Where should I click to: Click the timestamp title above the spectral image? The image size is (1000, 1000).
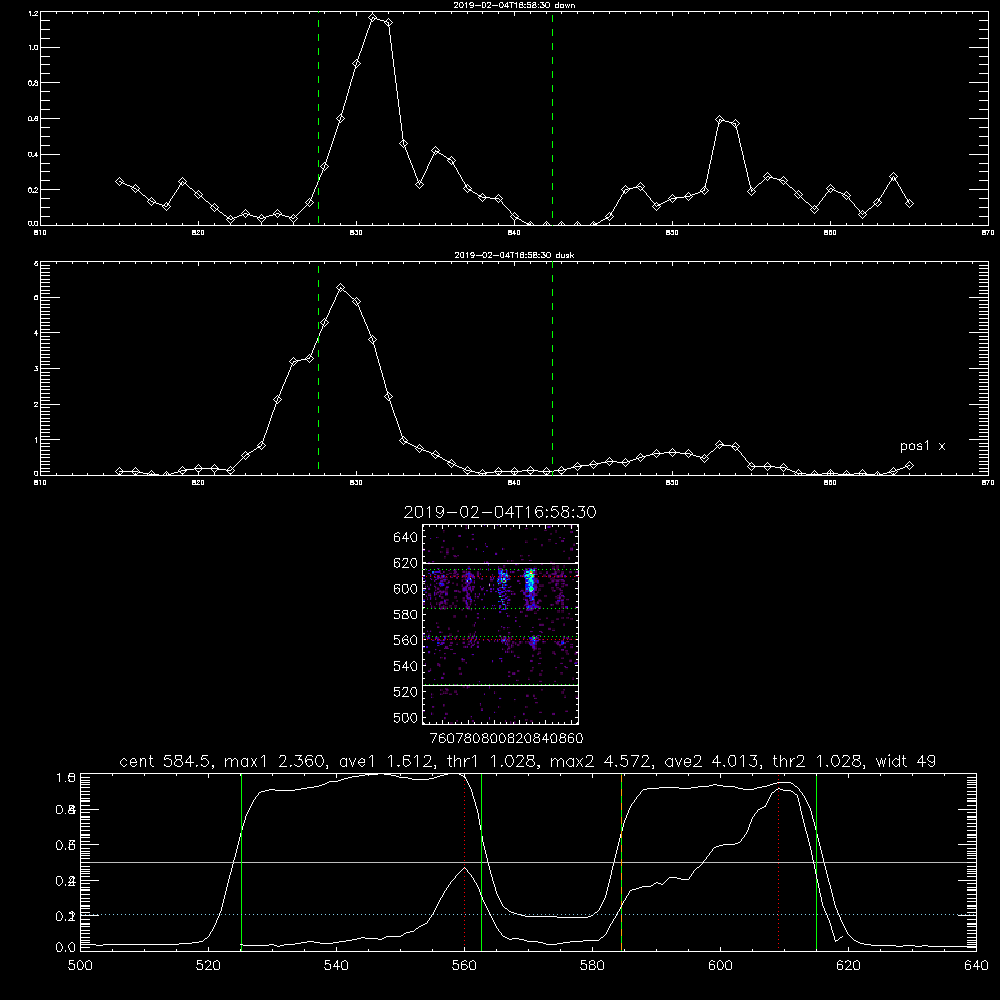500,512
